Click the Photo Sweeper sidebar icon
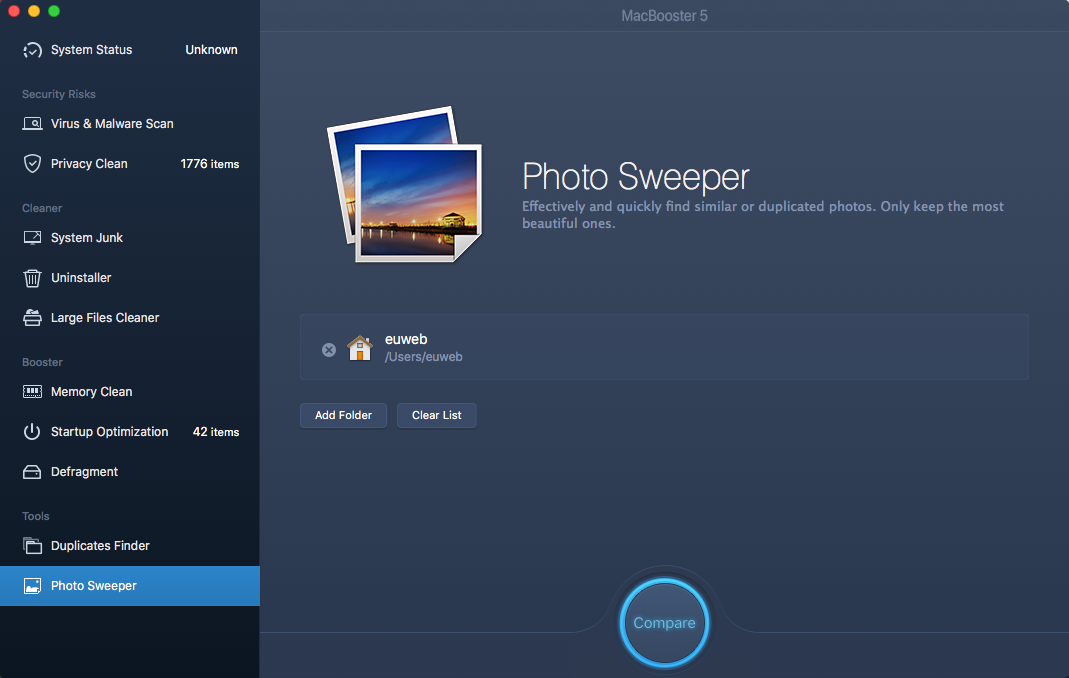 pyautogui.click(x=32, y=586)
